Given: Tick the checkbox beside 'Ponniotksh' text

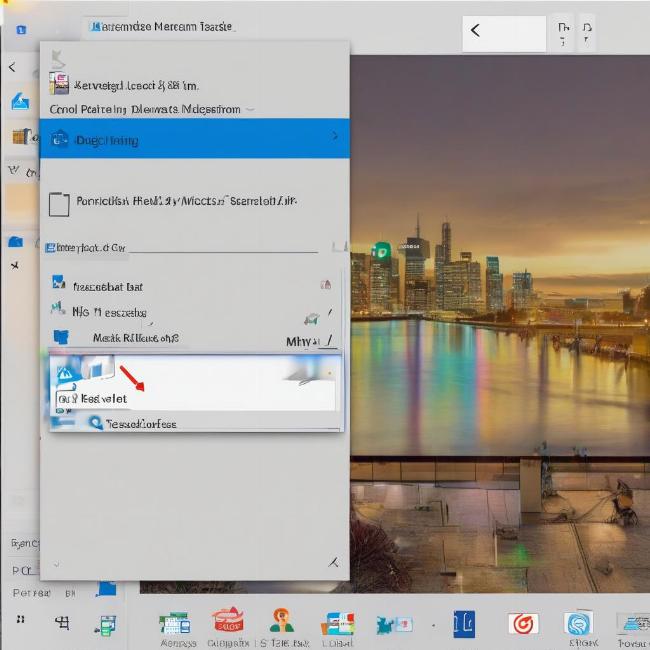Looking at the screenshot, I should (59, 204).
